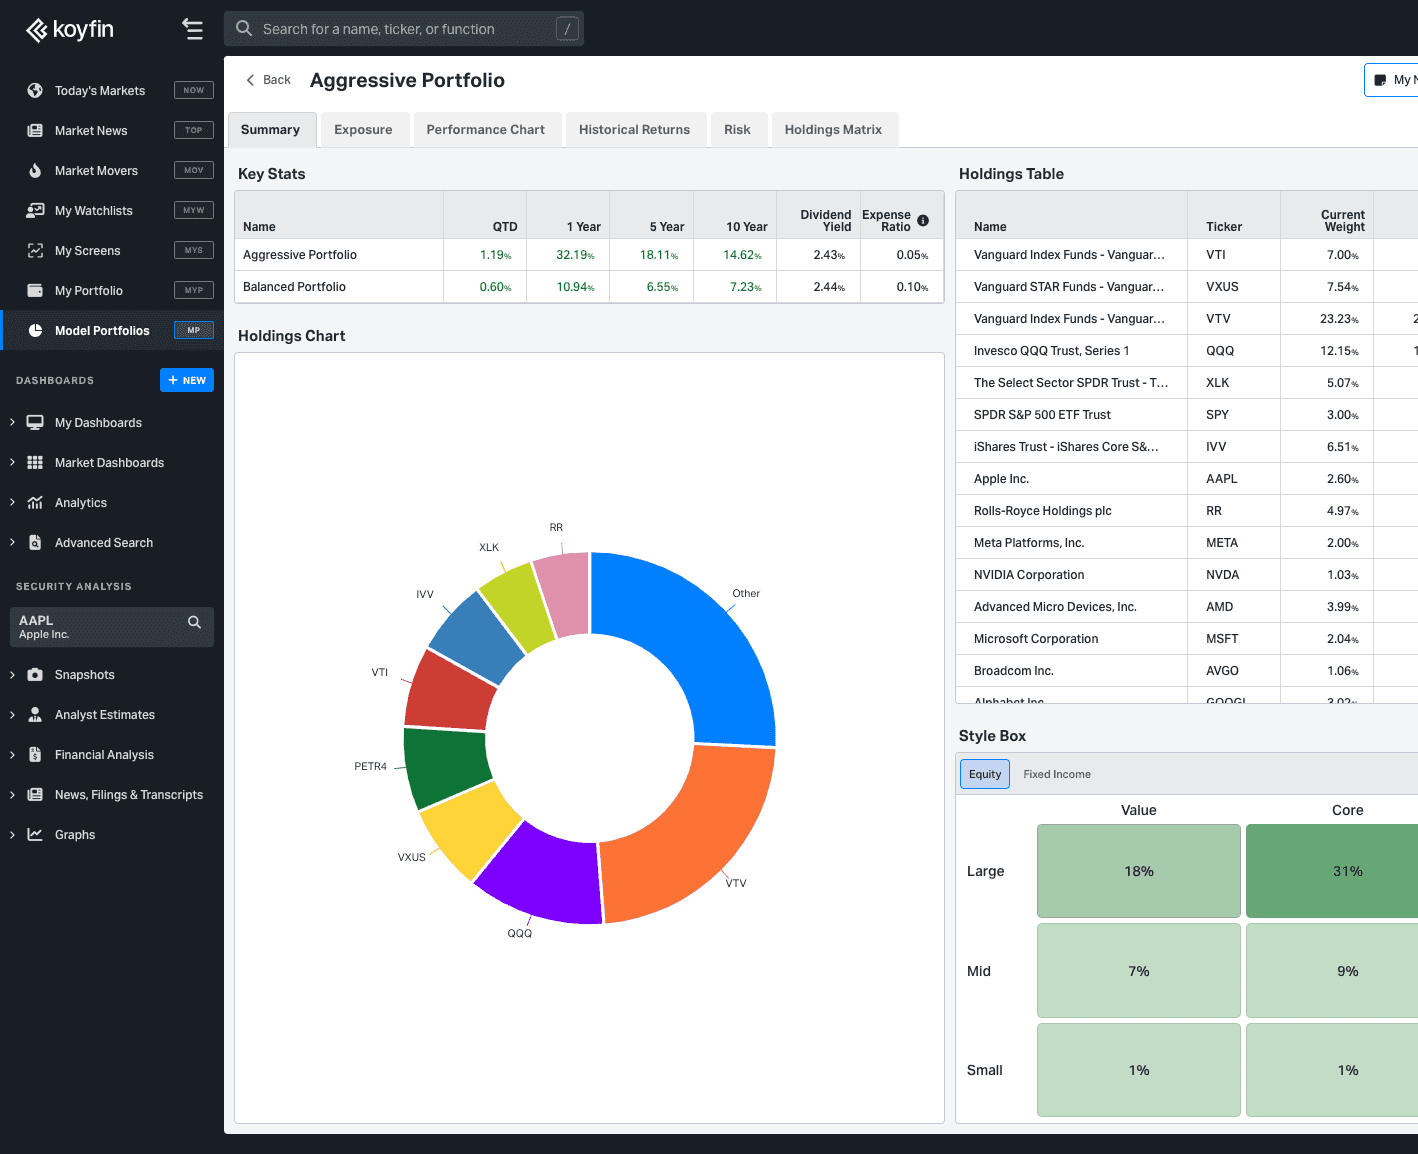Click the My button at top right
Image resolution: width=1418 pixels, height=1154 pixels.
1392,80
